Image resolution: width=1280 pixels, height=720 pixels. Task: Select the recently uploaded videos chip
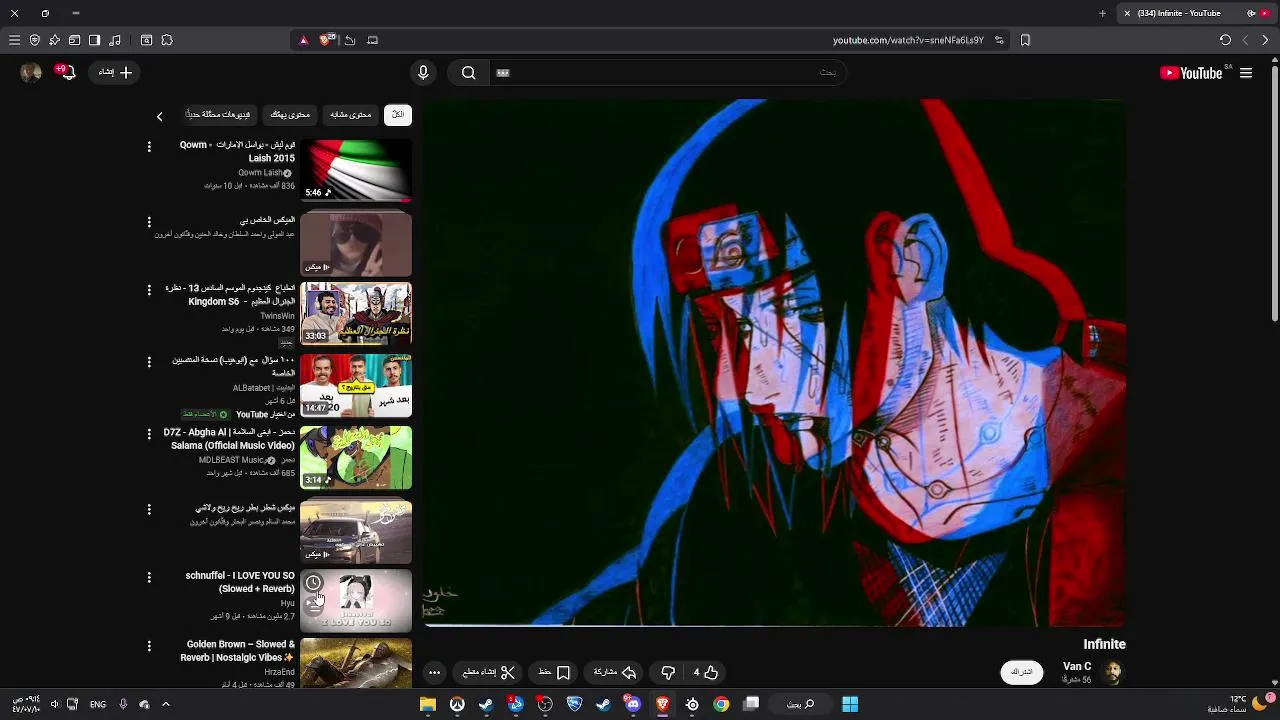(x=218, y=114)
